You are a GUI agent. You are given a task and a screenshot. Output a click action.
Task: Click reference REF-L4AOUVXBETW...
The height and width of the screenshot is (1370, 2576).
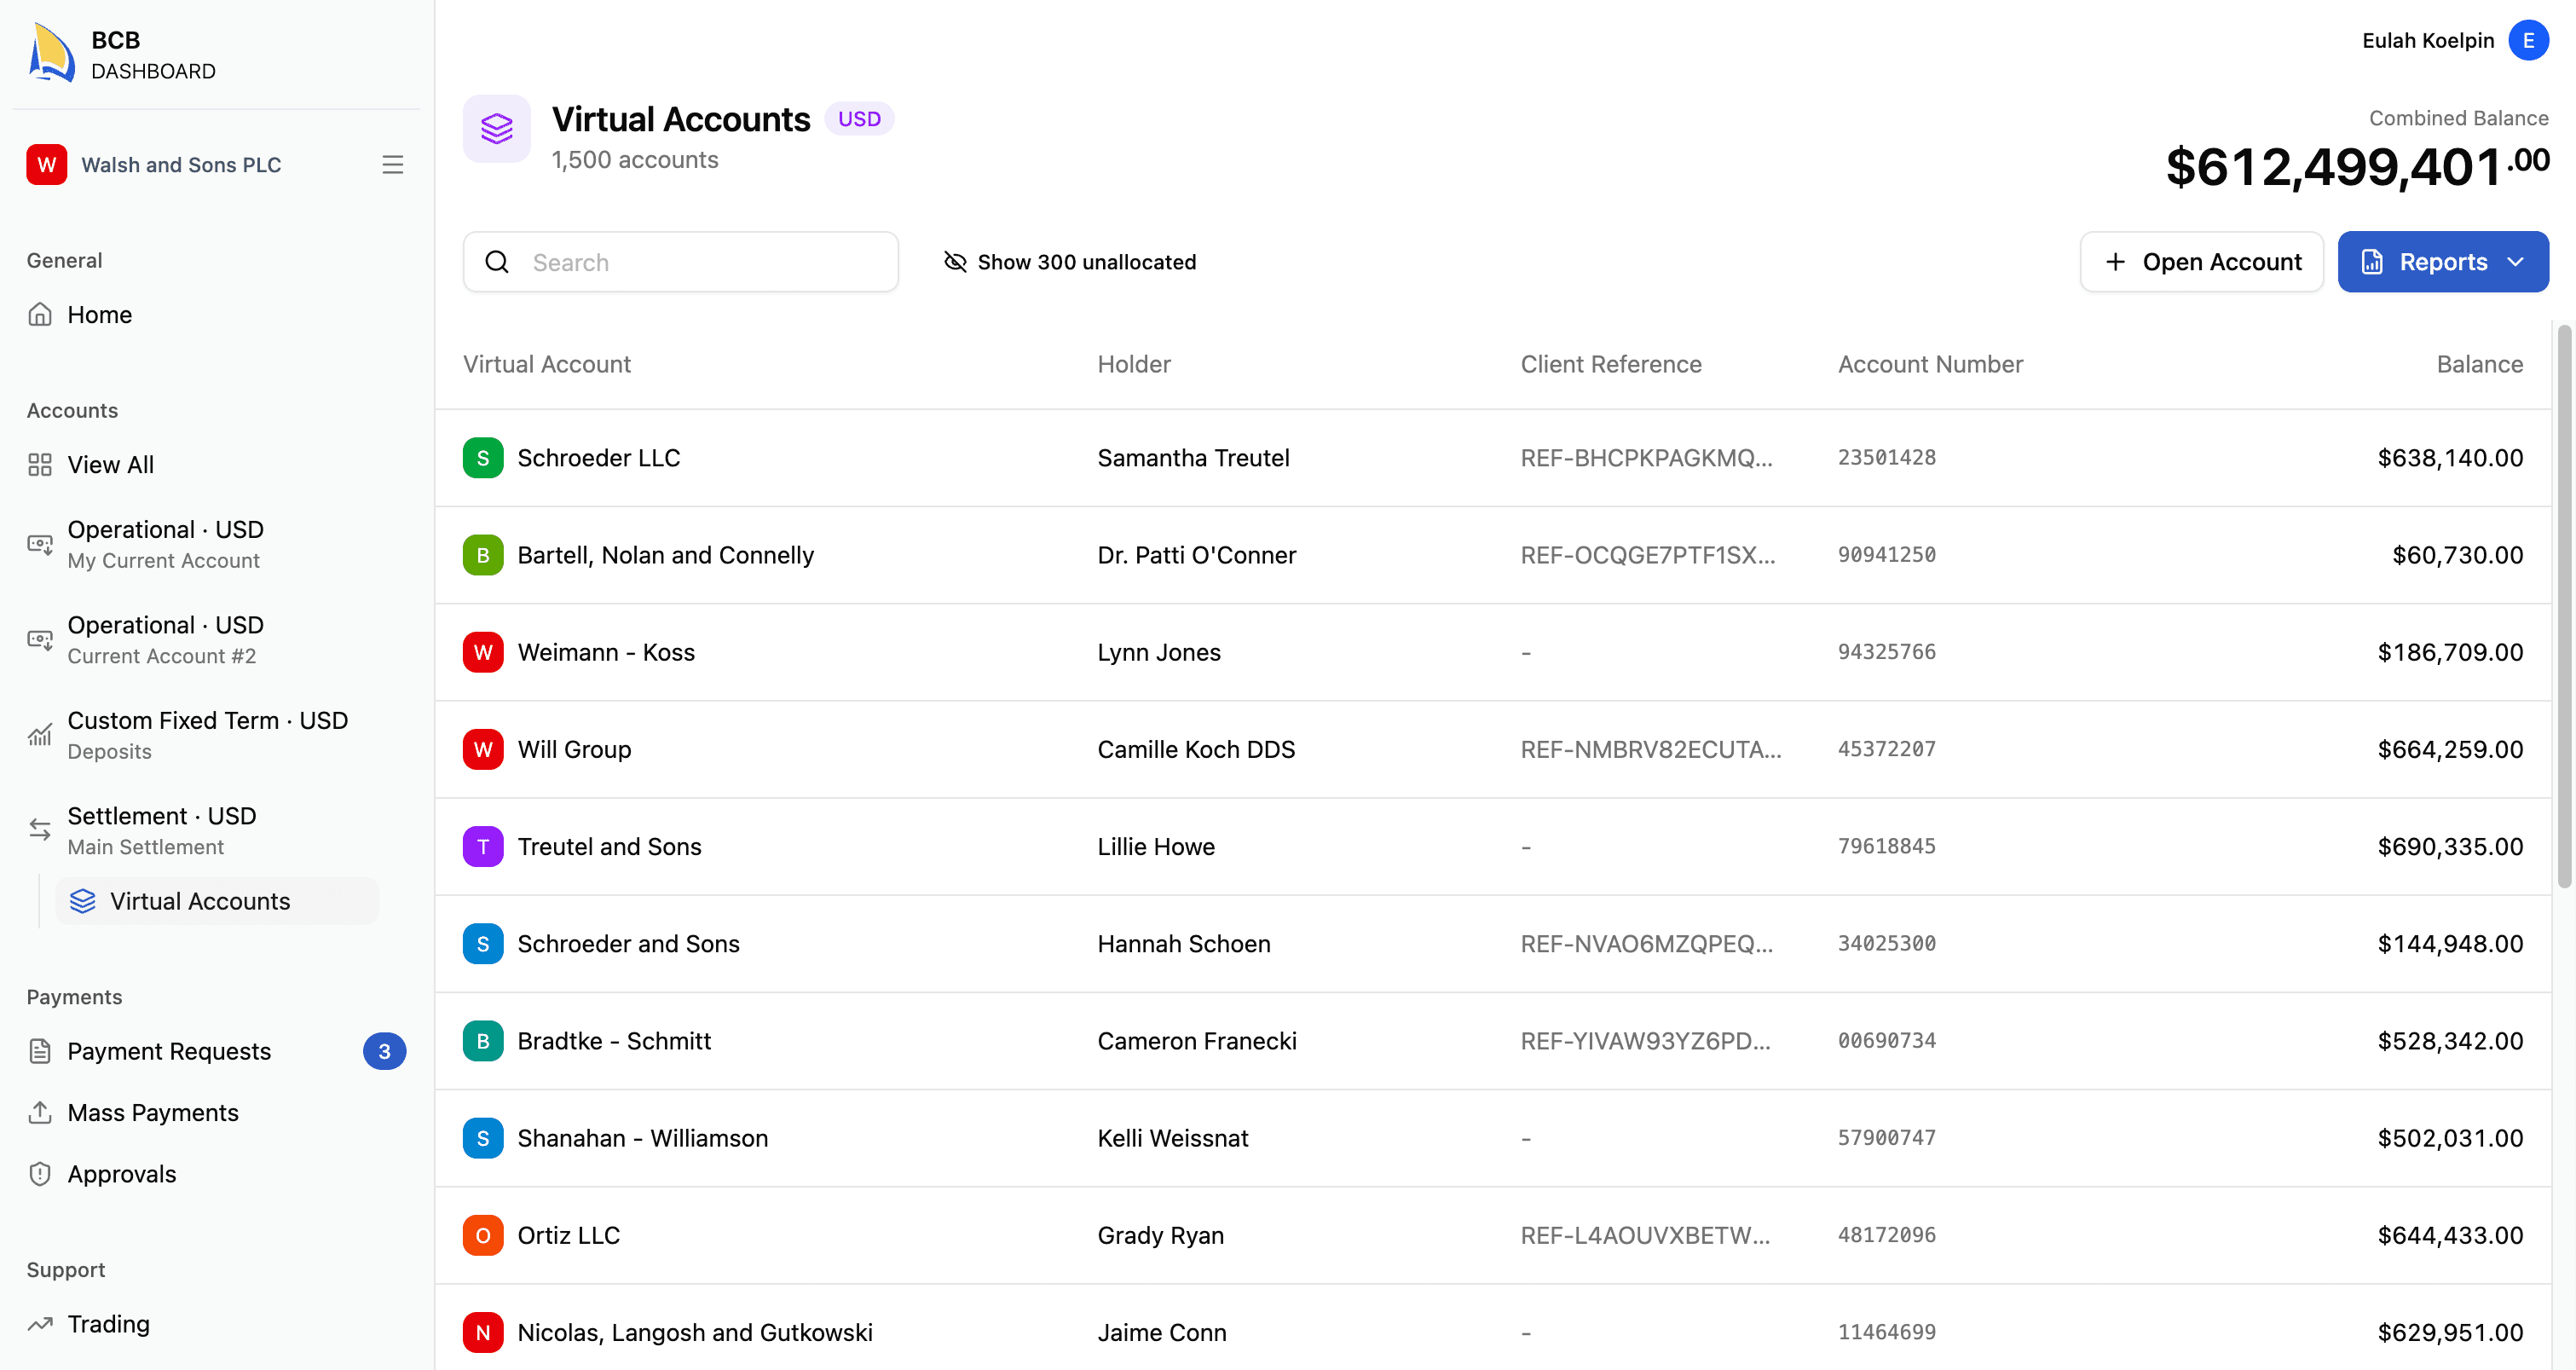pos(1645,1236)
